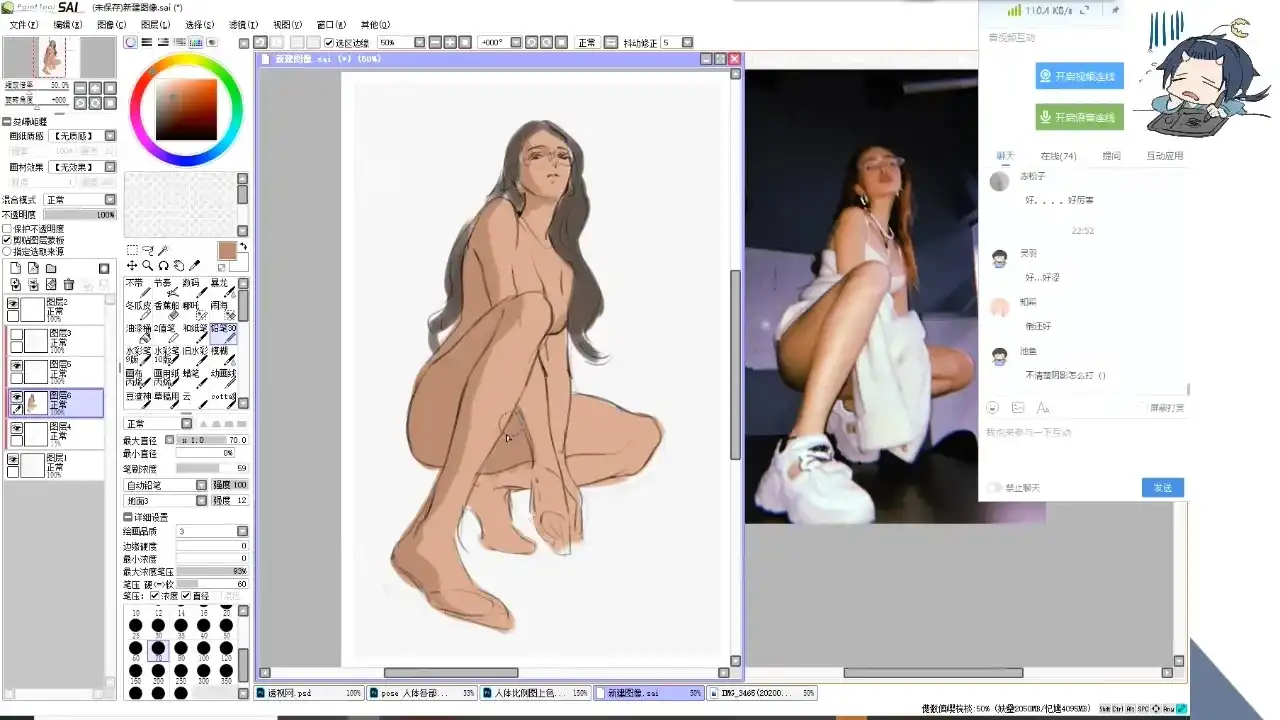
Task: Click the 开启视频连线 button
Action: click(x=1079, y=76)
